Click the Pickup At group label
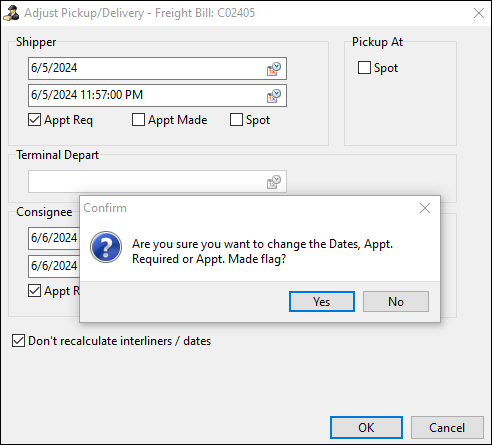The image size is (492, 445). [377, 42]
